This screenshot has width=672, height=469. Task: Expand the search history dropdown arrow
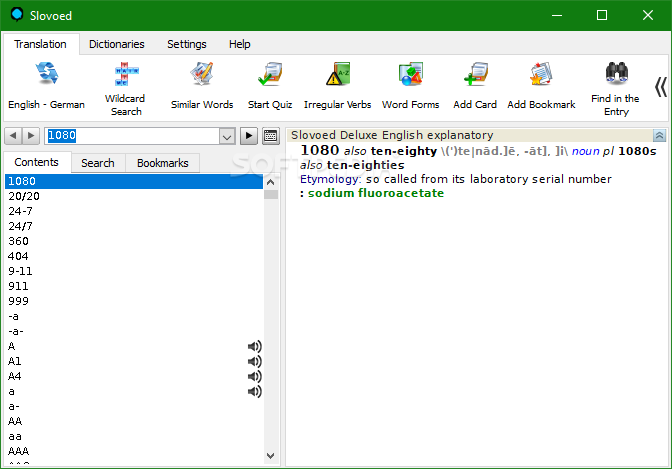(x=227, y=136)
